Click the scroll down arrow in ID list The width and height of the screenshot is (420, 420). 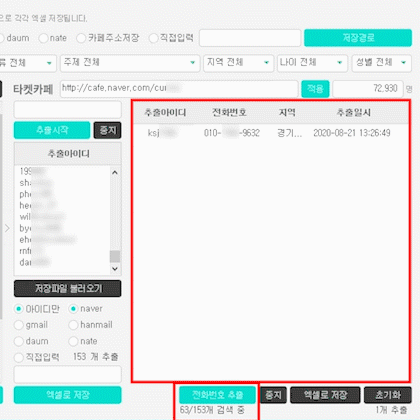click(x=115, y=269)
